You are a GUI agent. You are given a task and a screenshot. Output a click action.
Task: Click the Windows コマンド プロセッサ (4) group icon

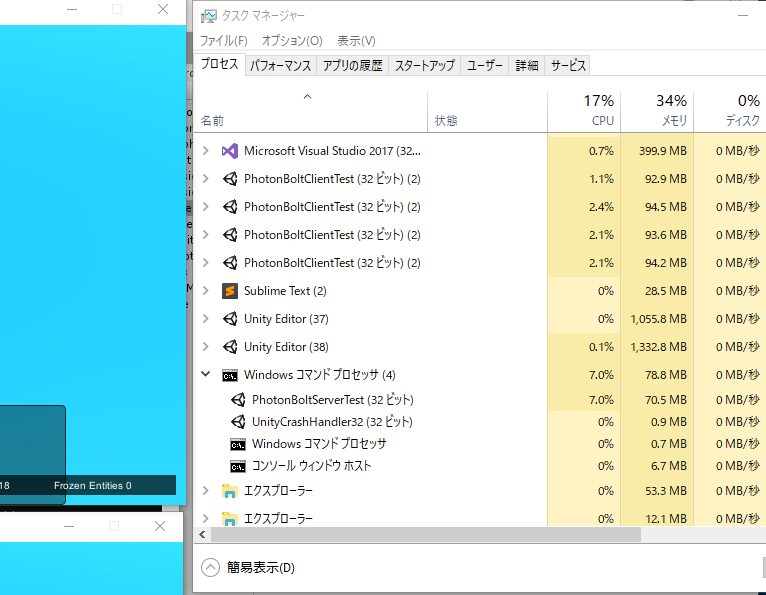click(230, 375)
